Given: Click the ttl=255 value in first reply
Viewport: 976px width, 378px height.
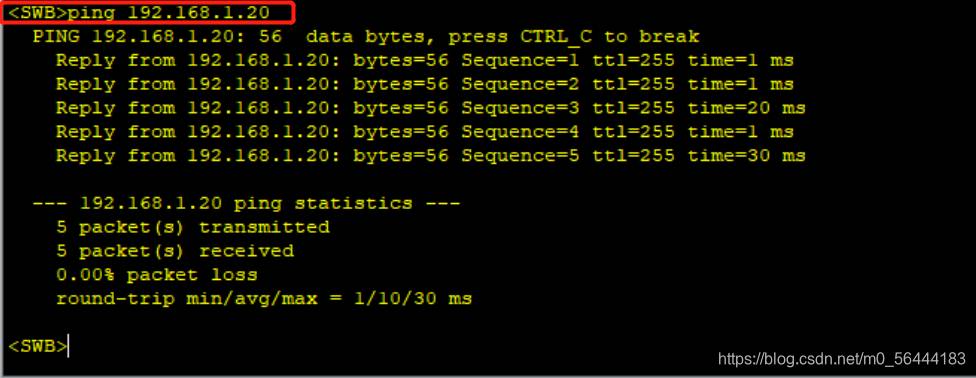Looking at the screenshot, I should 634,60.
